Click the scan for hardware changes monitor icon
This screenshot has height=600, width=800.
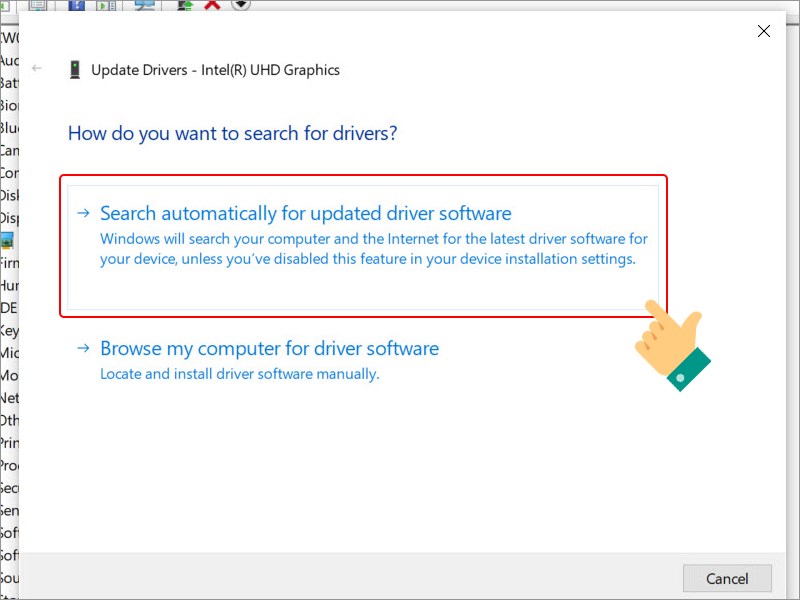(144, 5)
